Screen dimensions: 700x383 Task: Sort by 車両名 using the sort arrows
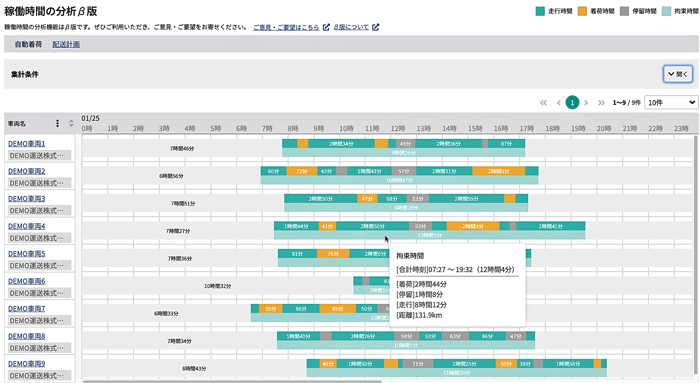coord(71,124)
